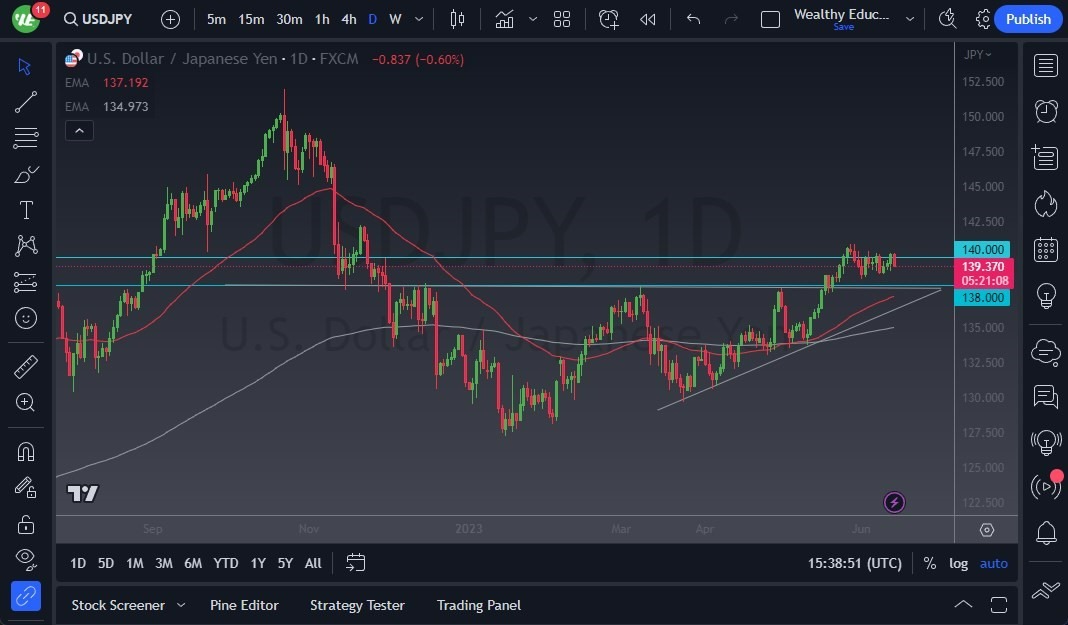
Task: Open the Strategy Tester tab
Action: (x=357, y=605)
